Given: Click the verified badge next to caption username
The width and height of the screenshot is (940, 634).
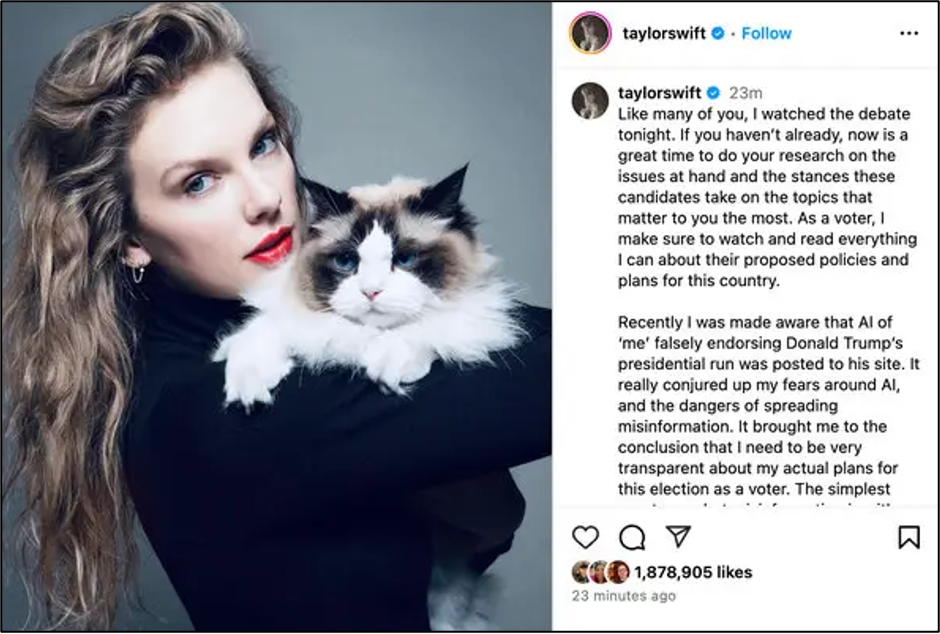Looking at the screenshot, I should pyautogui.click(x=713, y=93).
